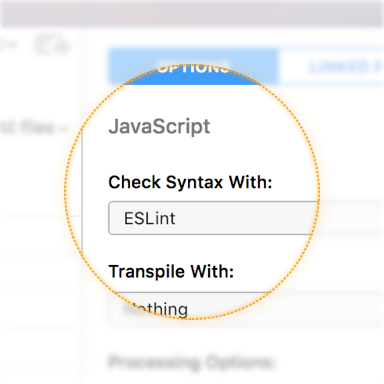
Task: Switch to the Options tab
Action: [193, 67]
